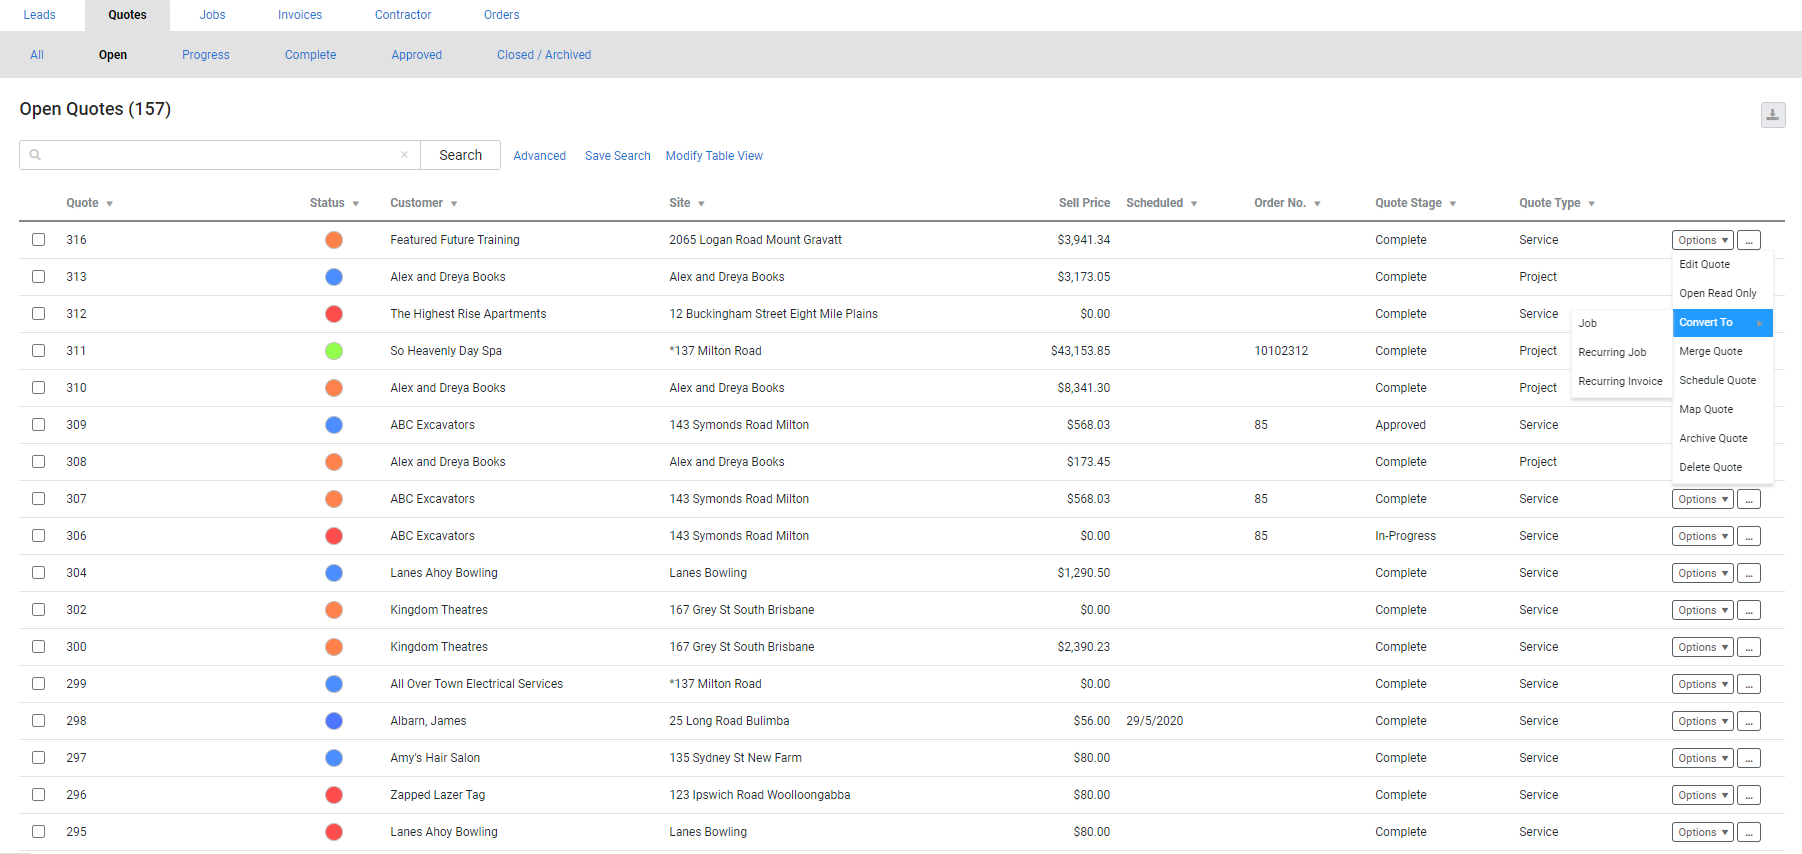The image size is (1802, 854).
Task: Click blue status dot for quote 298
Action: coord(334,721)
